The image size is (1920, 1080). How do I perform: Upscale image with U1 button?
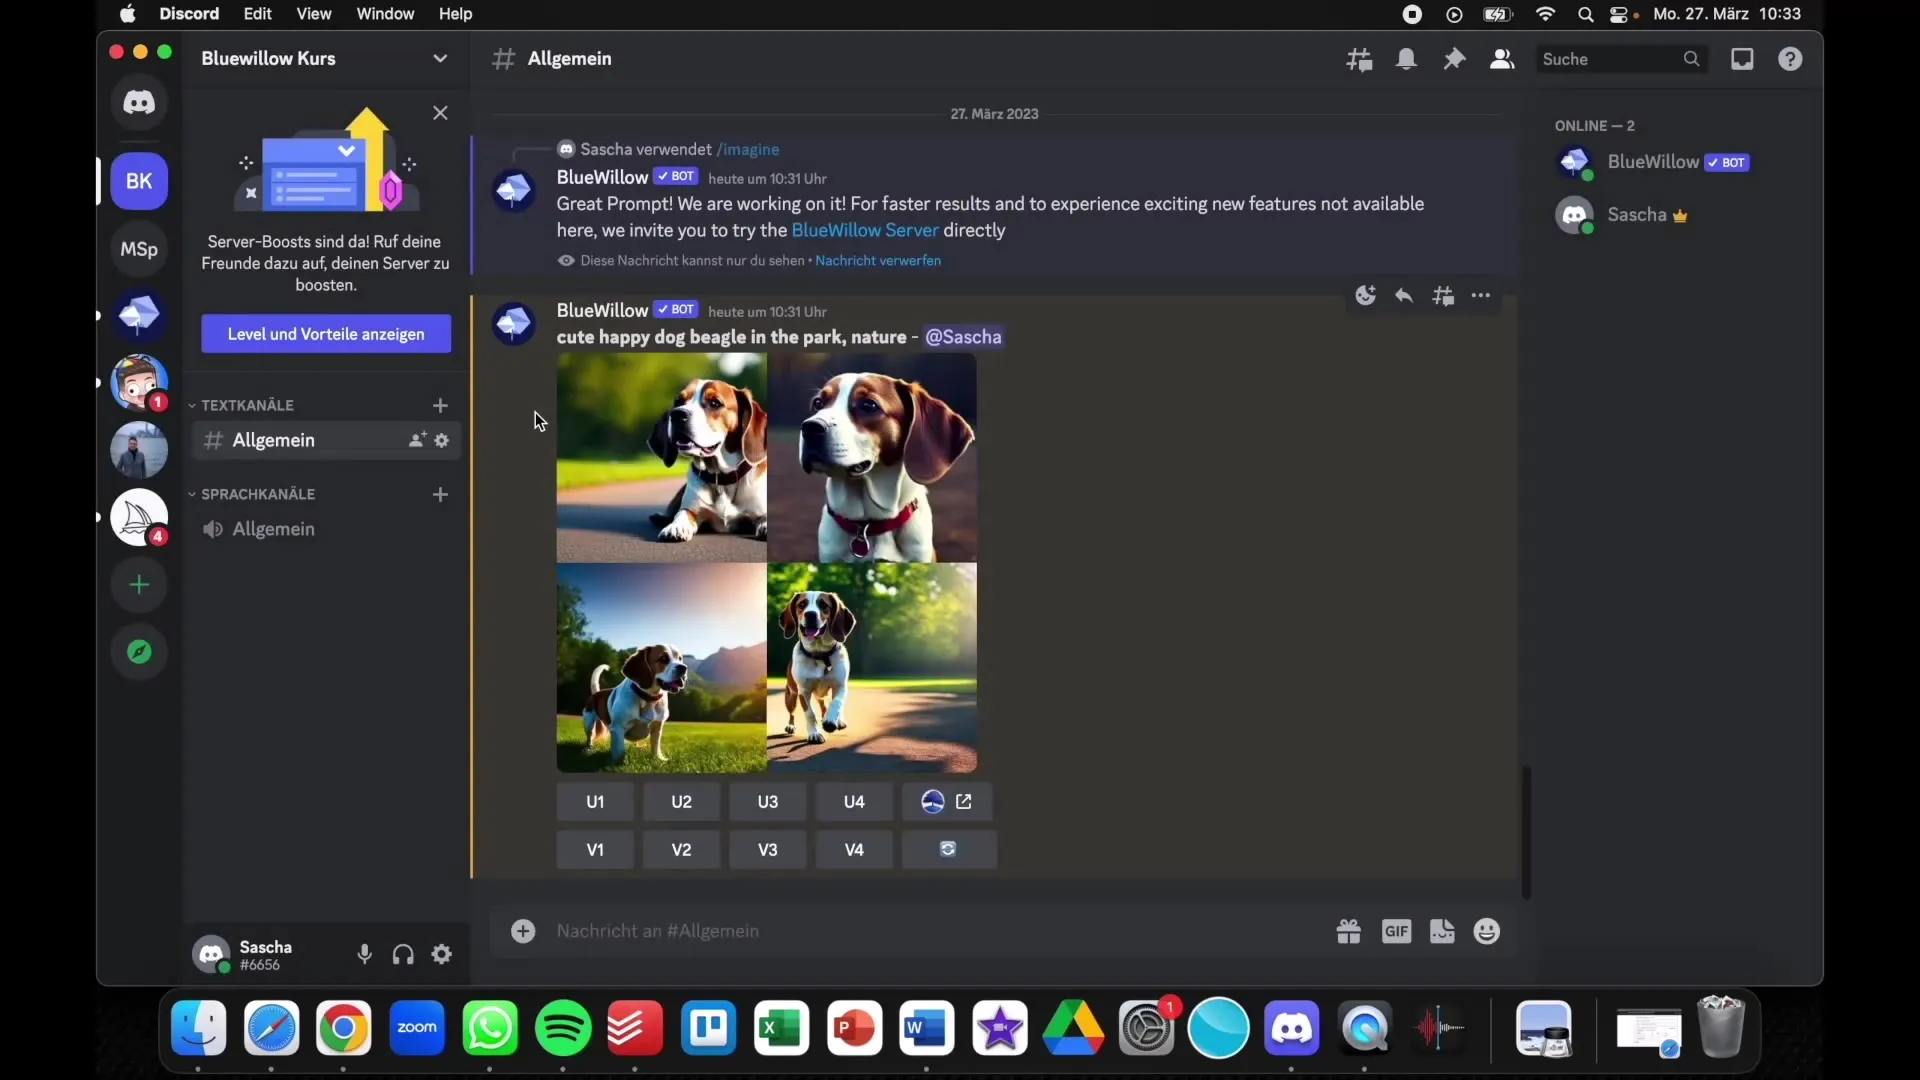(x=595, y=801)
